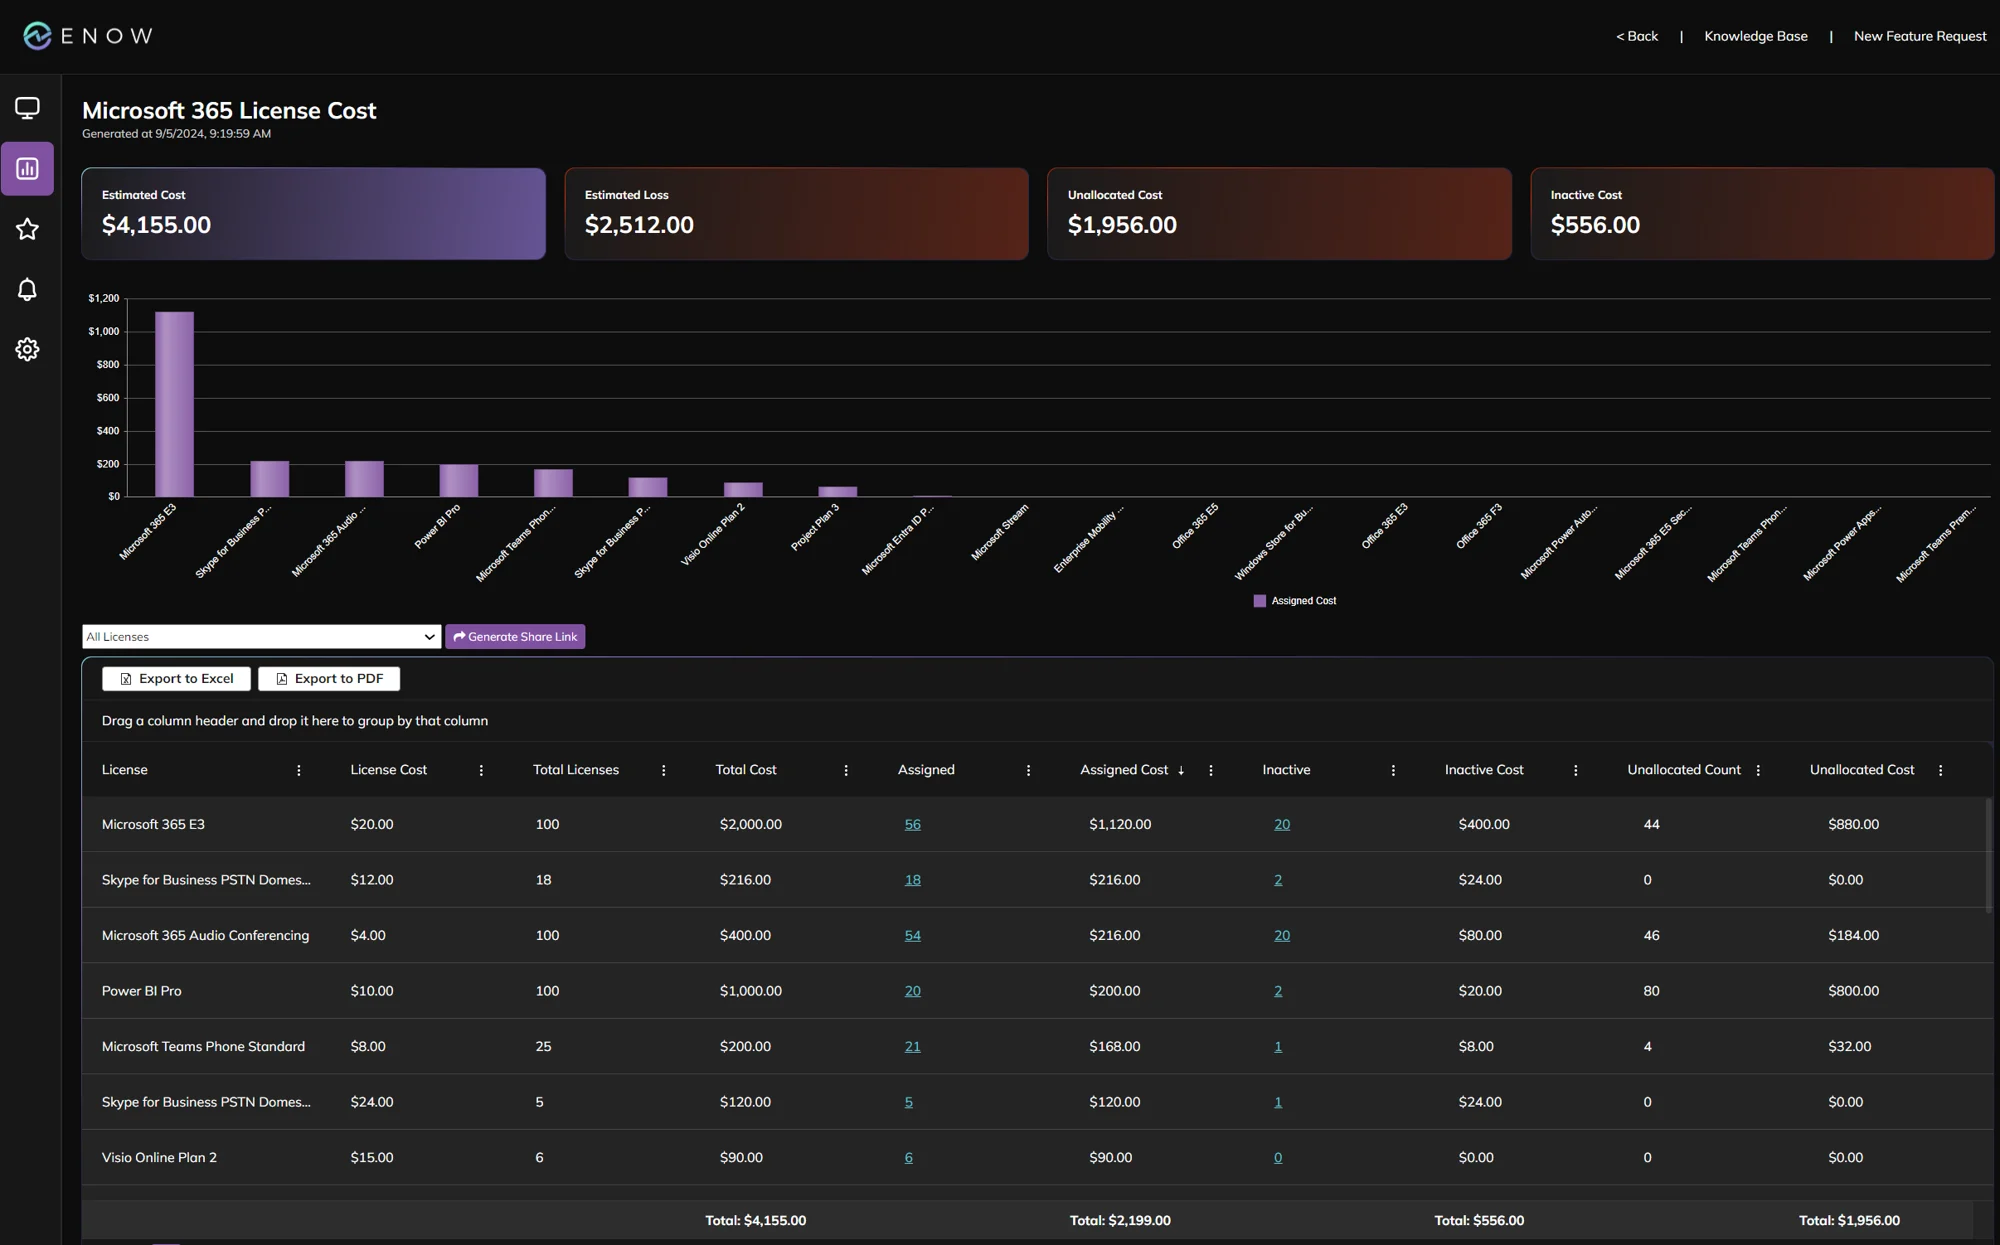Image resolution: width=2000 pixels, height=1245 pixels.
Task: Open Unallocated Cost column options menu
Action: (x=1941, y=770)
